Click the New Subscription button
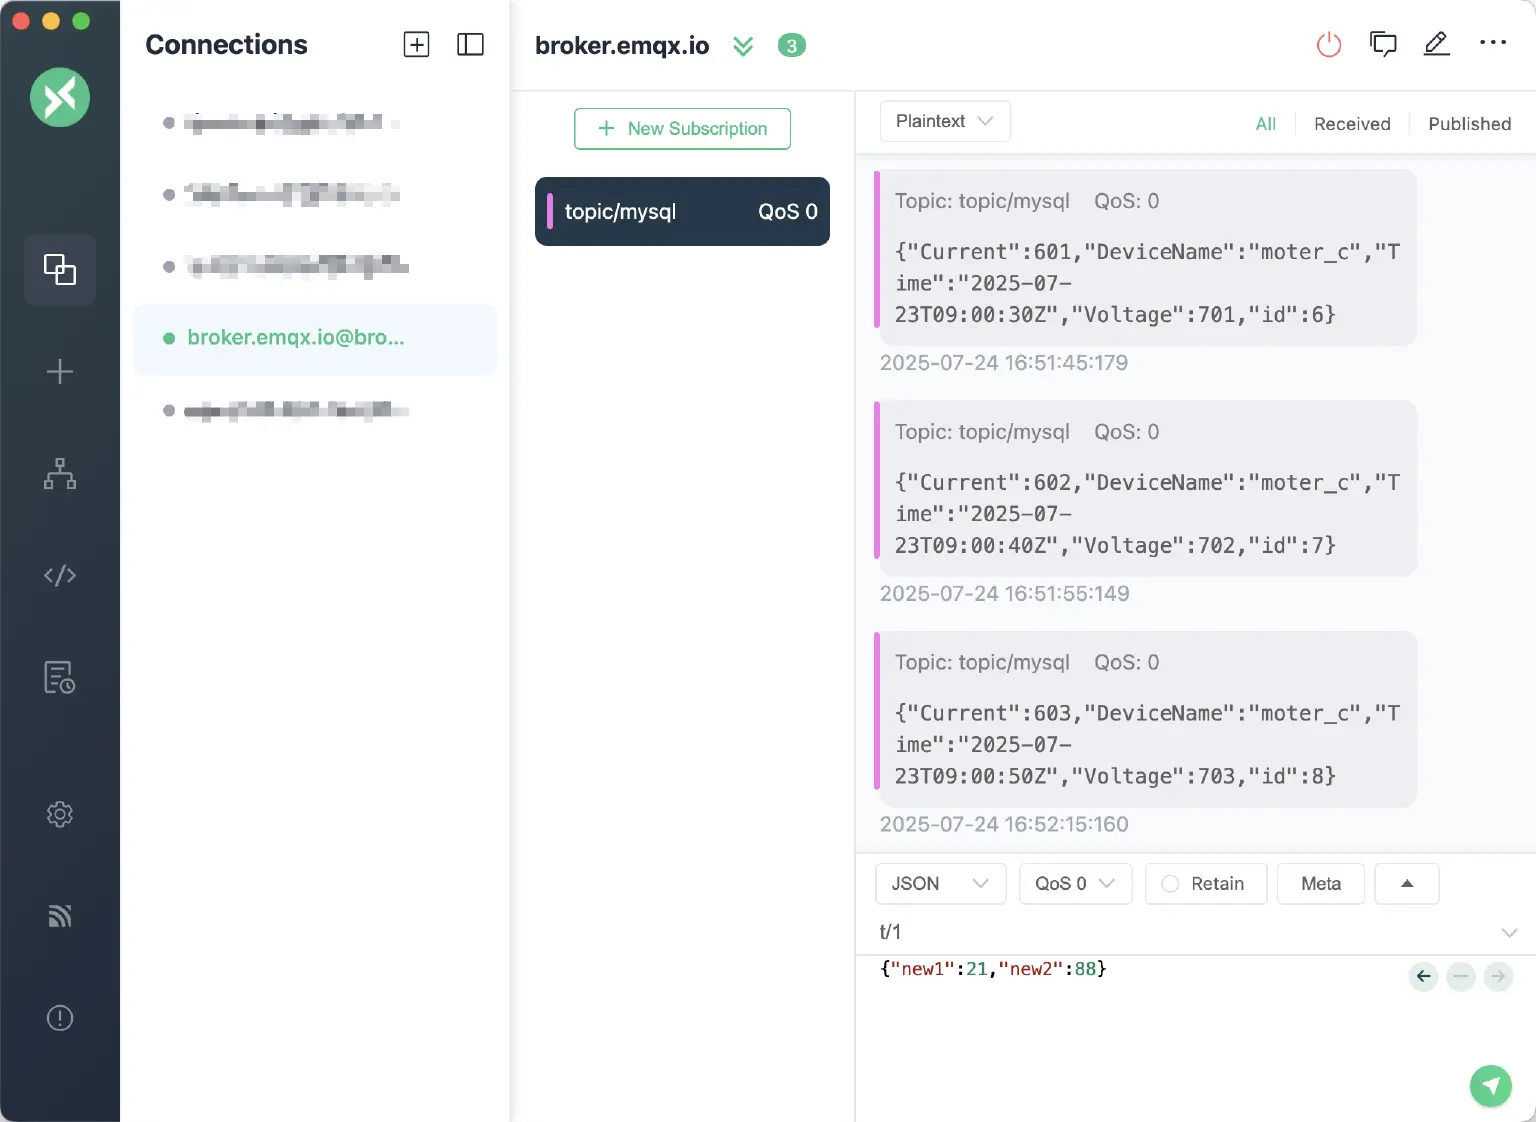1536x1122 pixels. (682, 129)
